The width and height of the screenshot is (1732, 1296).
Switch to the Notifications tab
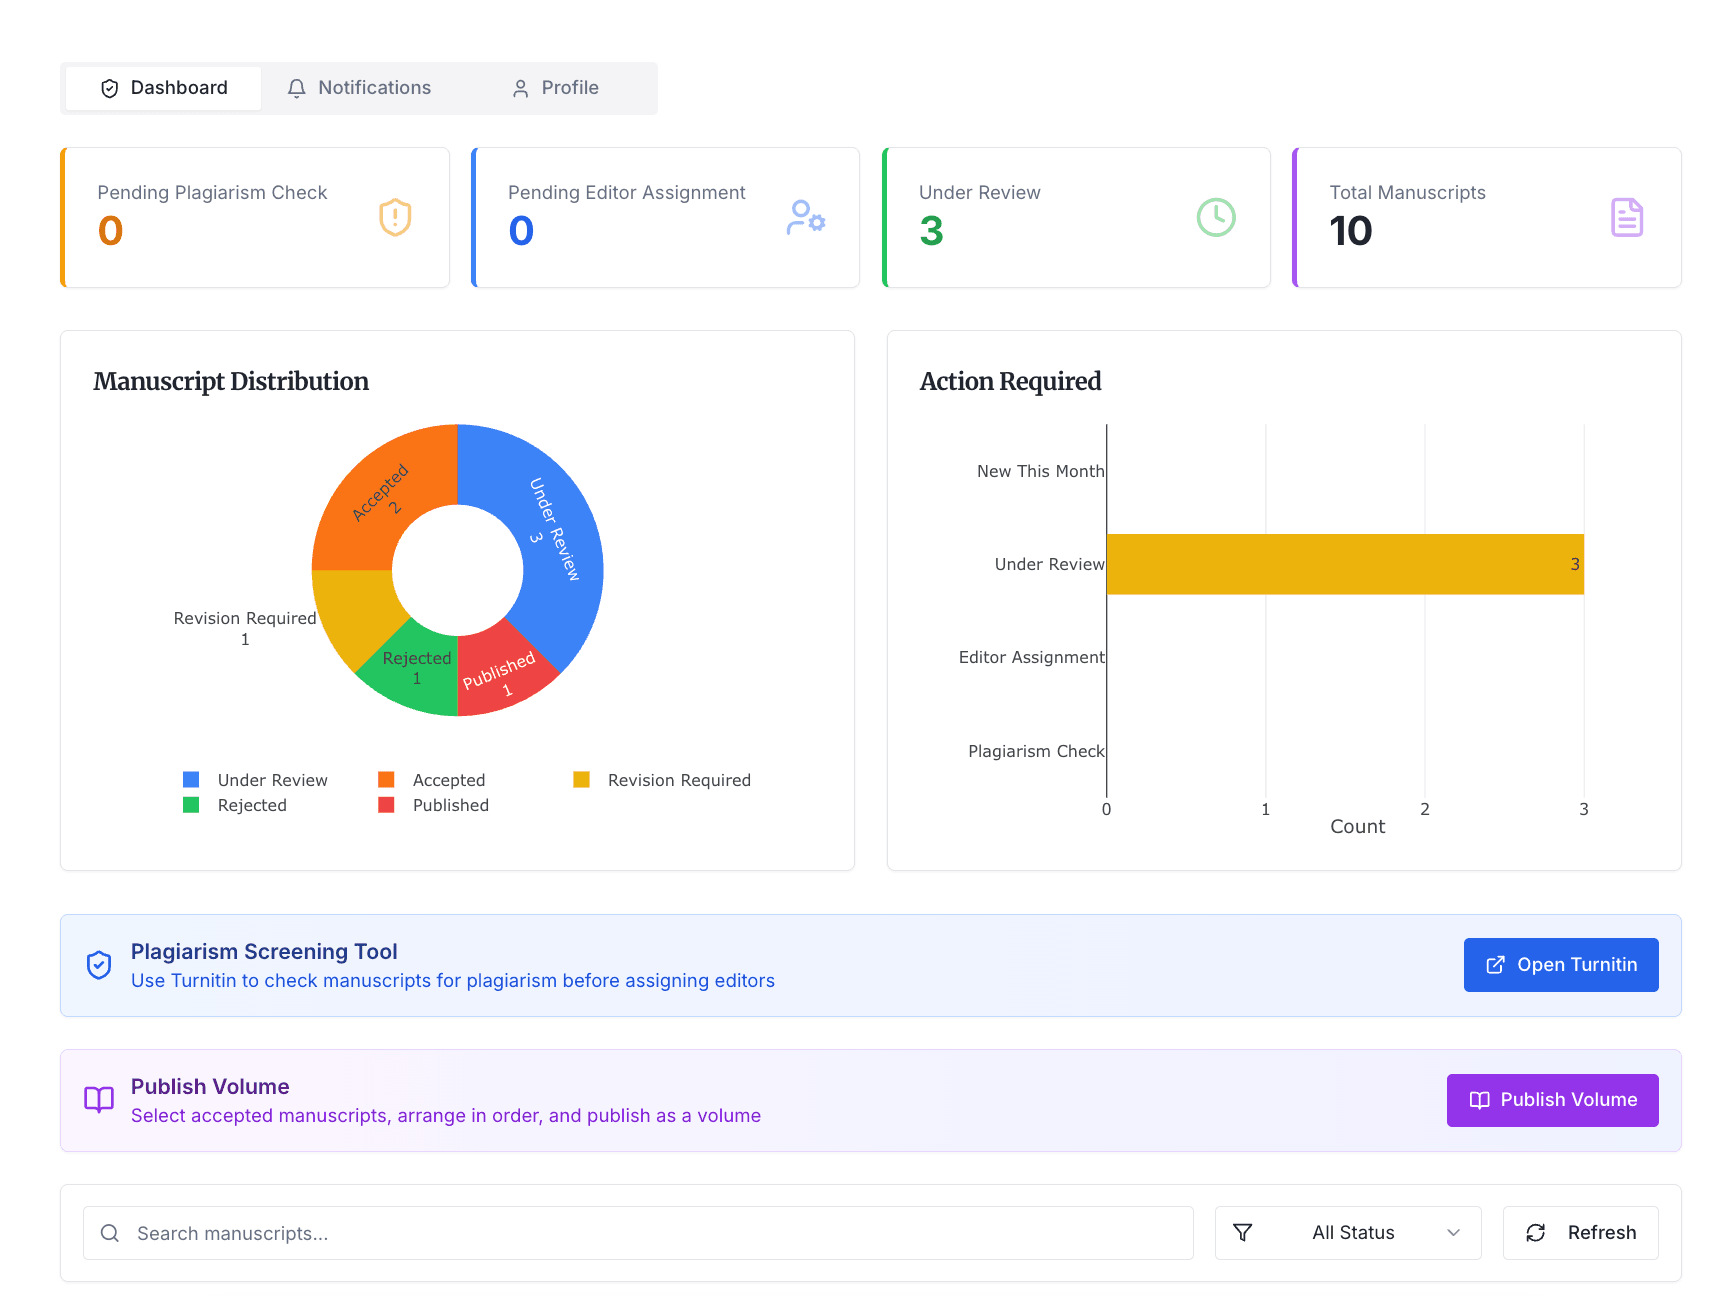359,88
